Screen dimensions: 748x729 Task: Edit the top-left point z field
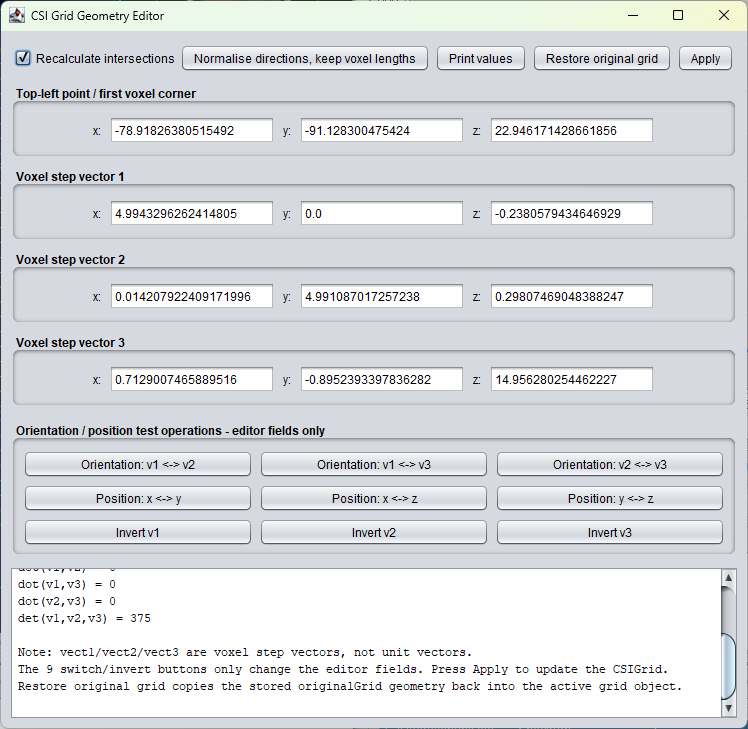pyautogui.click(x=571, y=130)
